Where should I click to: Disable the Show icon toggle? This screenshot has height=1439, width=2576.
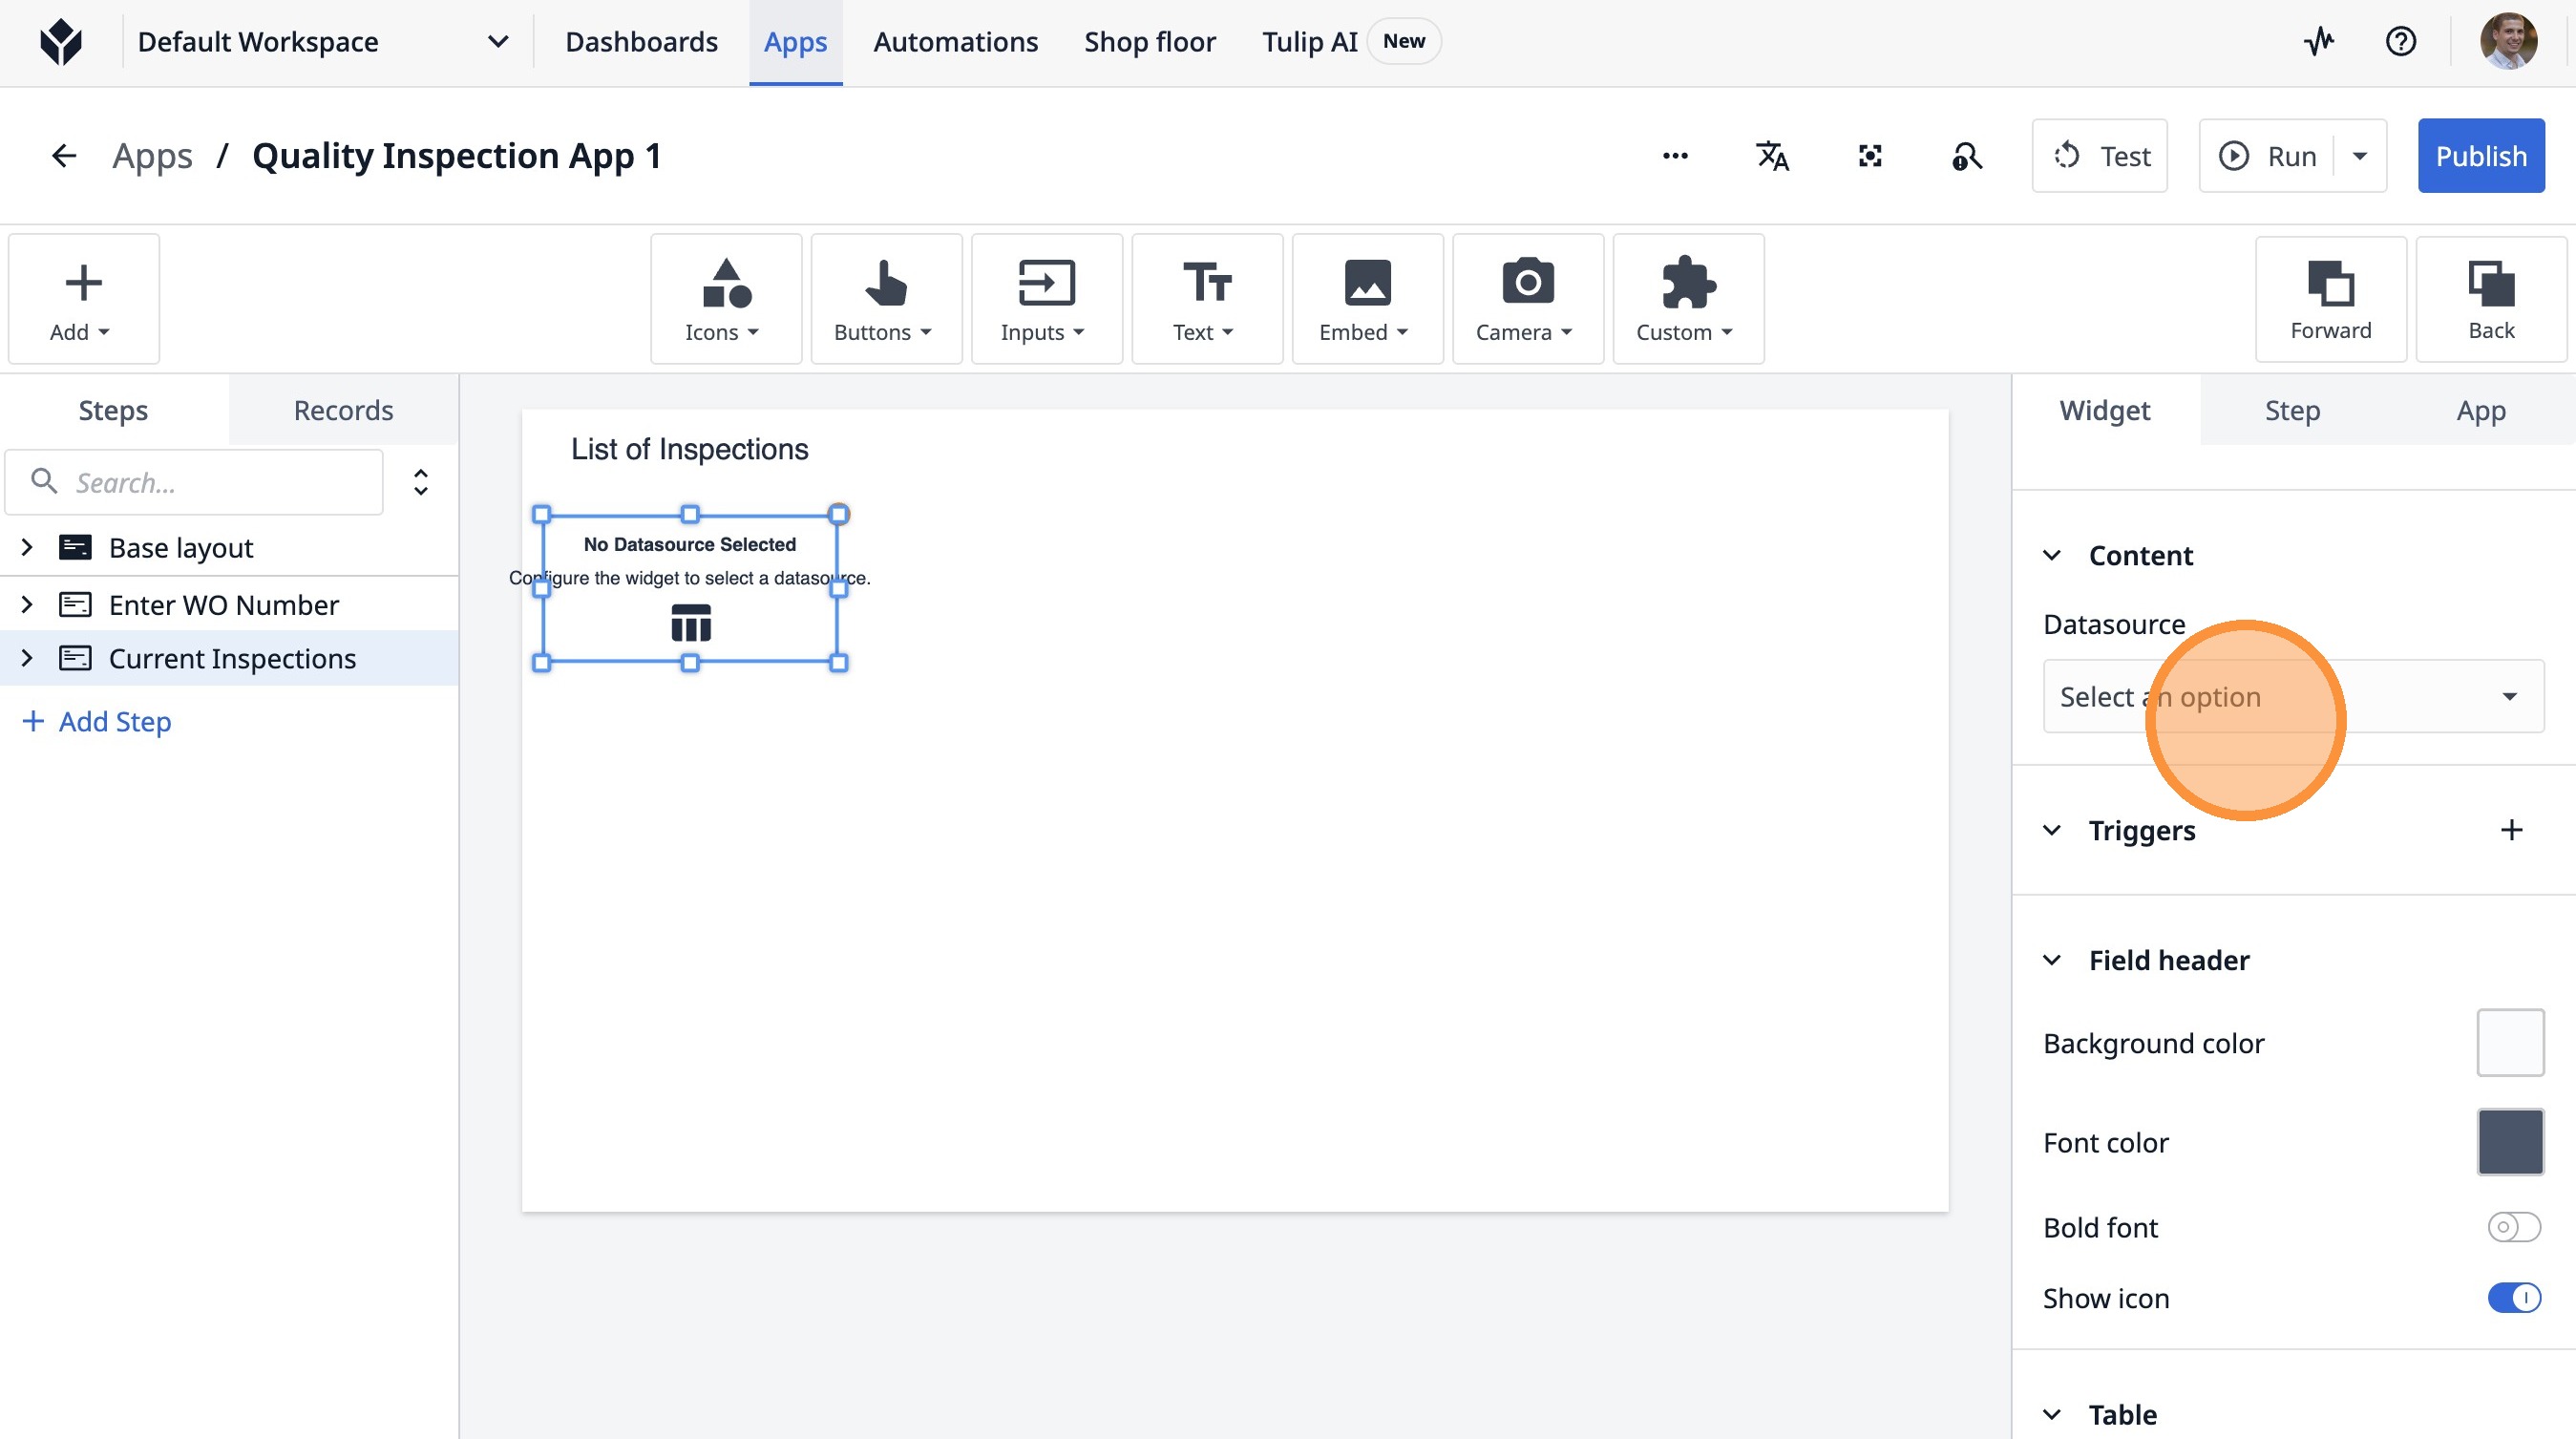[x=2513, y=1298]
